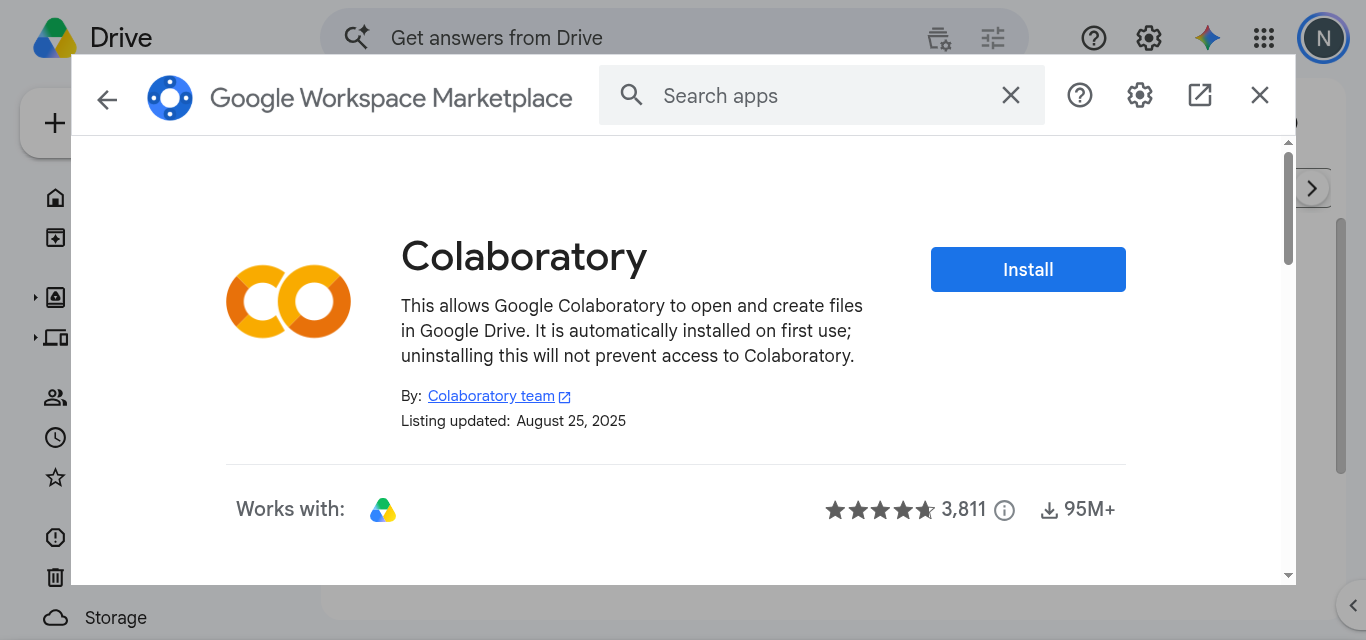
Task: Open the ratings info icon next to 3,811
Action: [1005, 511]
